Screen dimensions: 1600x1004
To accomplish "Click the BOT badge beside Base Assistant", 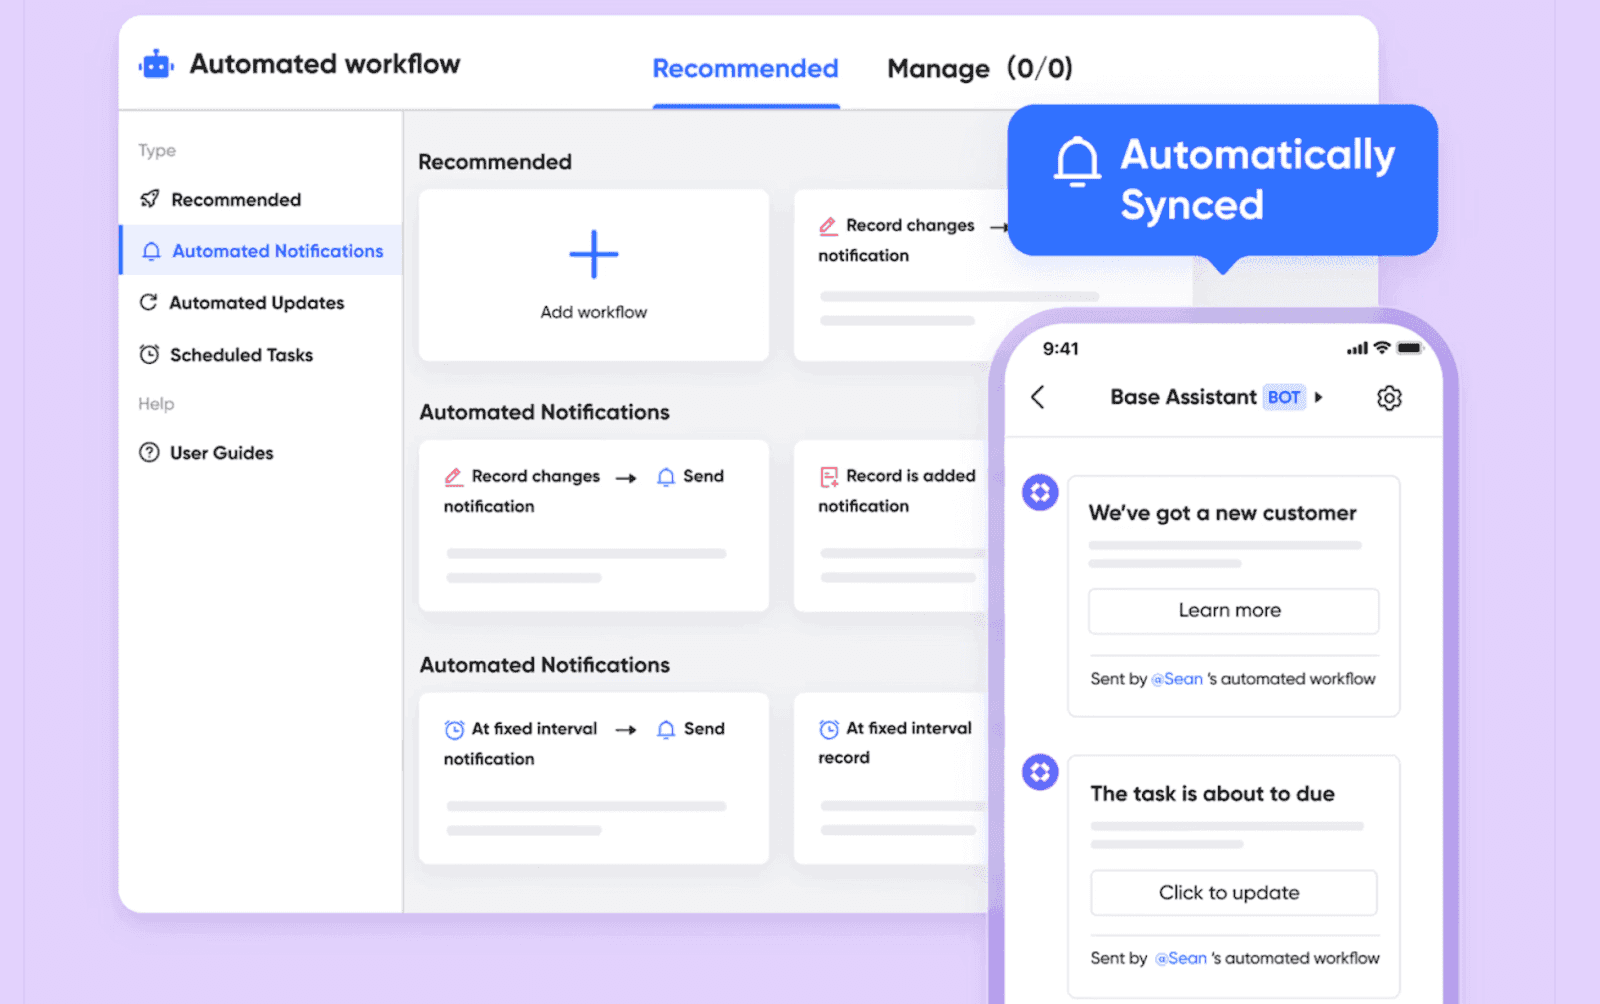I will point(1284,397).
